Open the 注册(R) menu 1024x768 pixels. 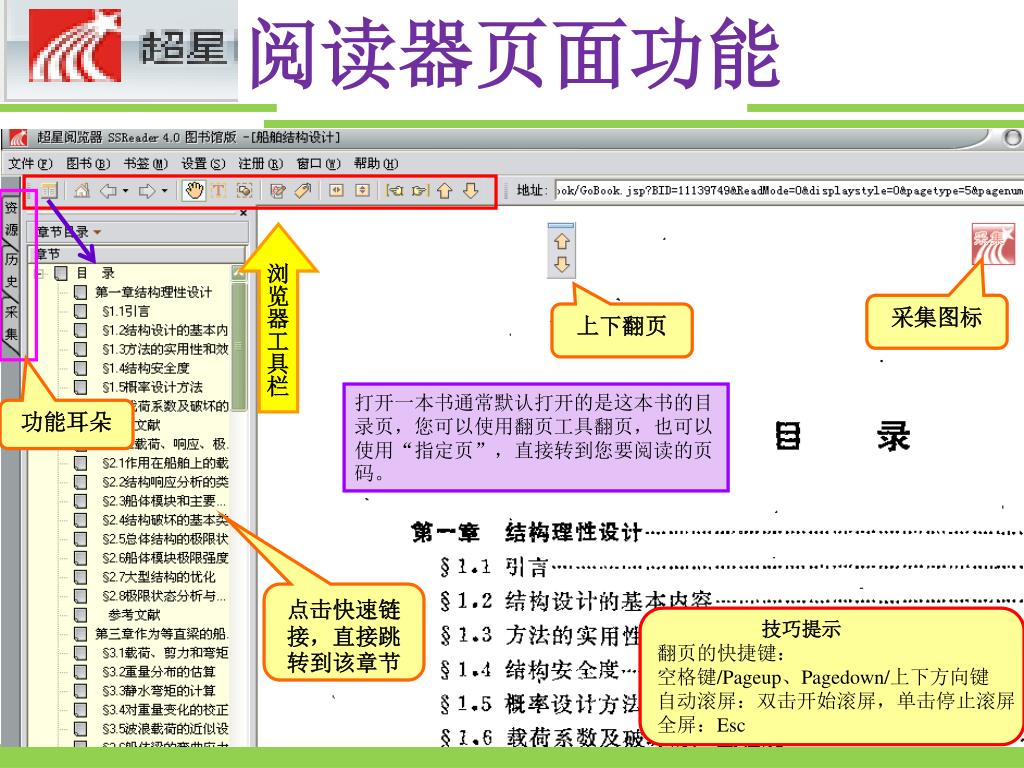tap(261, 163)
